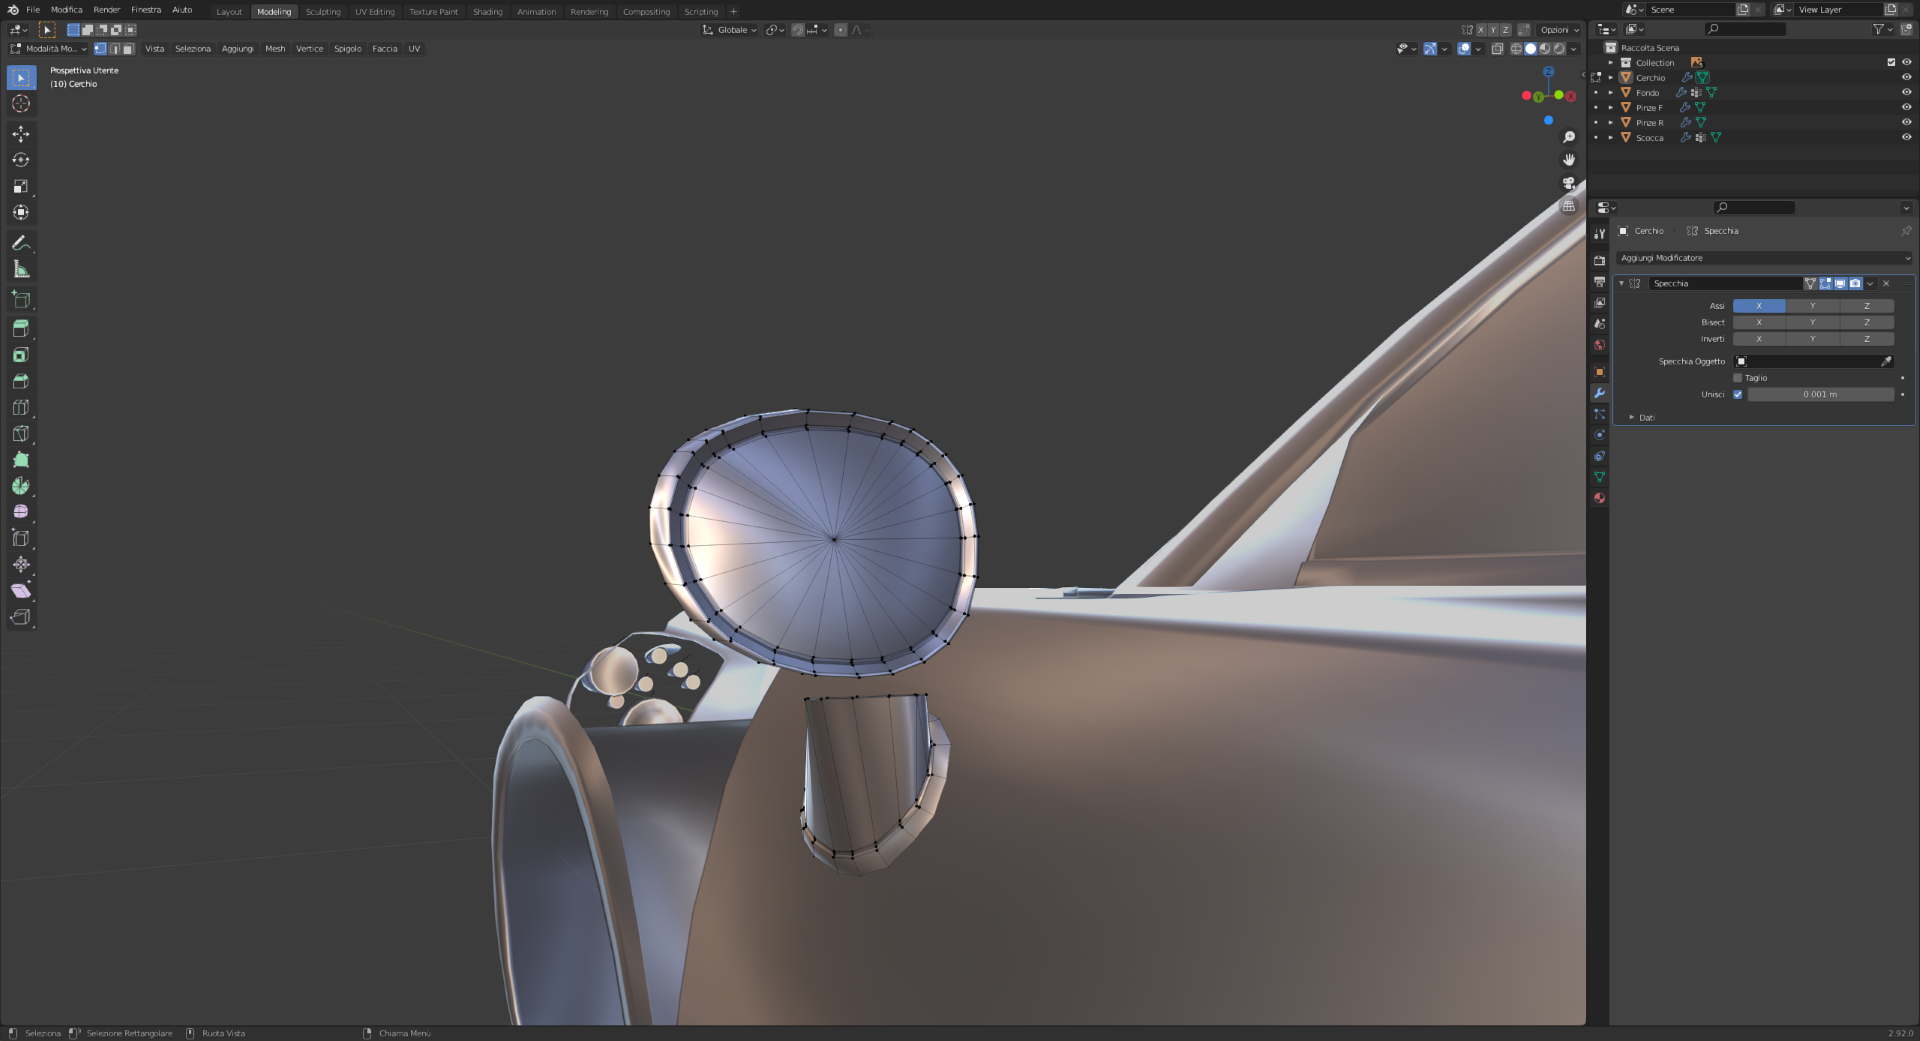Select the Poly Build tool
This screenshot has width=1920, height=1041.
21,459
